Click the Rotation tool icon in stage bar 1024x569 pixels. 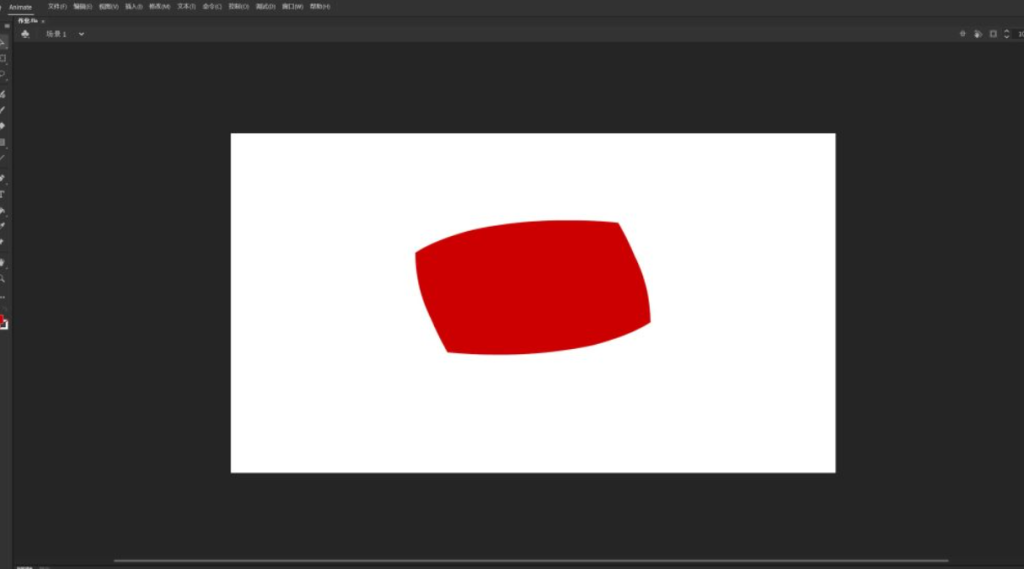click(978, 34)
